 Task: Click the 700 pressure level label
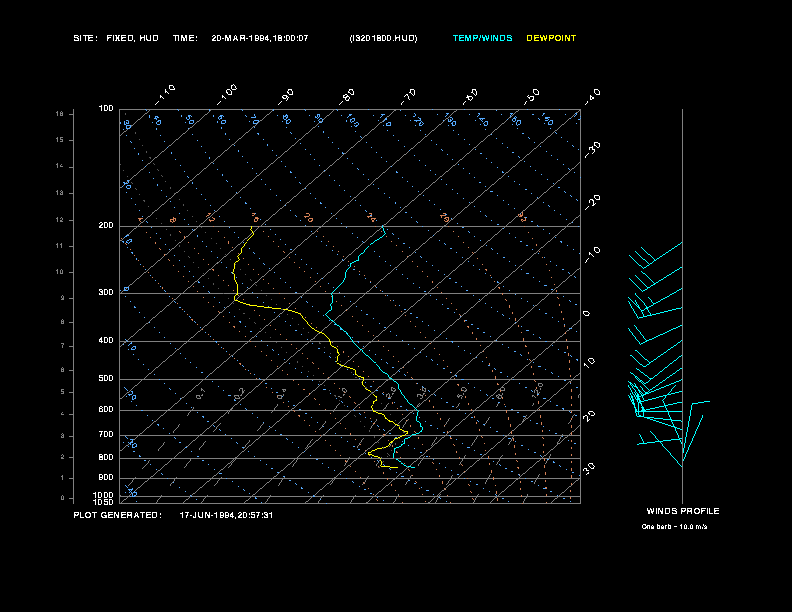click(106, 434)
